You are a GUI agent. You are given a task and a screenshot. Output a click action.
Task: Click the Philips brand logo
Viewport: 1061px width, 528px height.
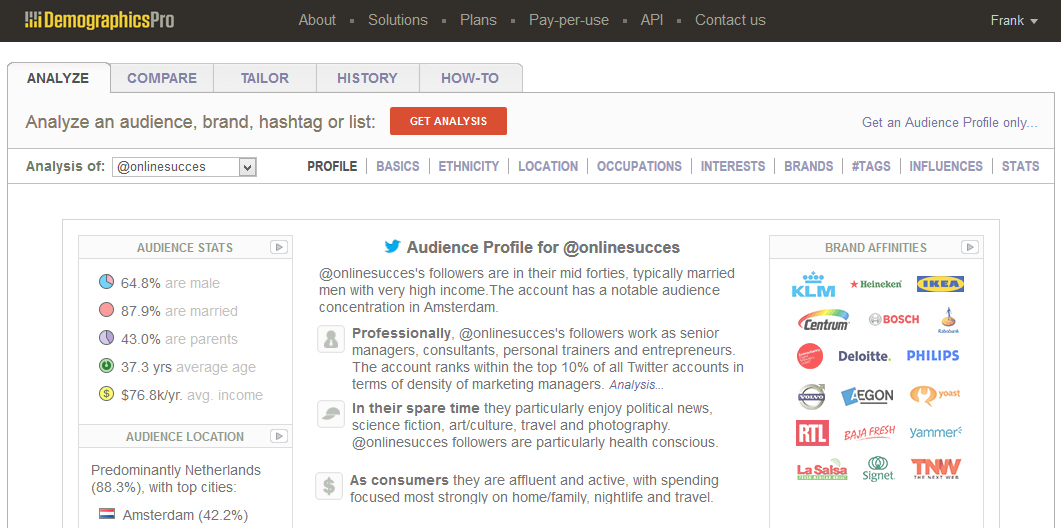932,355
